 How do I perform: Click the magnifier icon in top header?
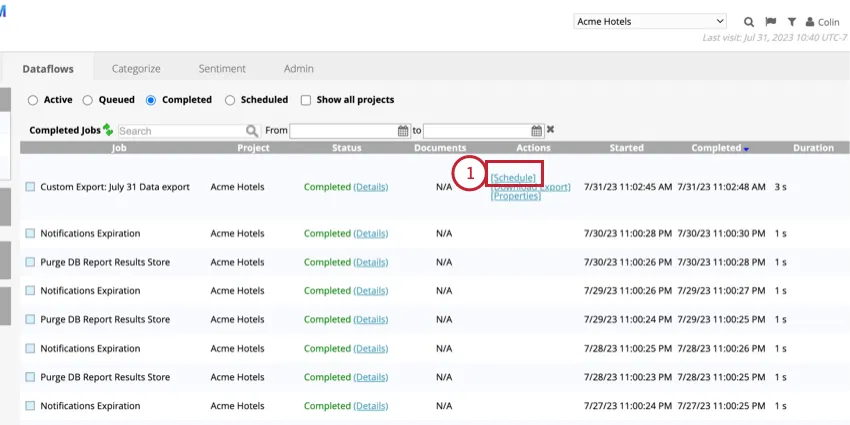coord(749,21)
